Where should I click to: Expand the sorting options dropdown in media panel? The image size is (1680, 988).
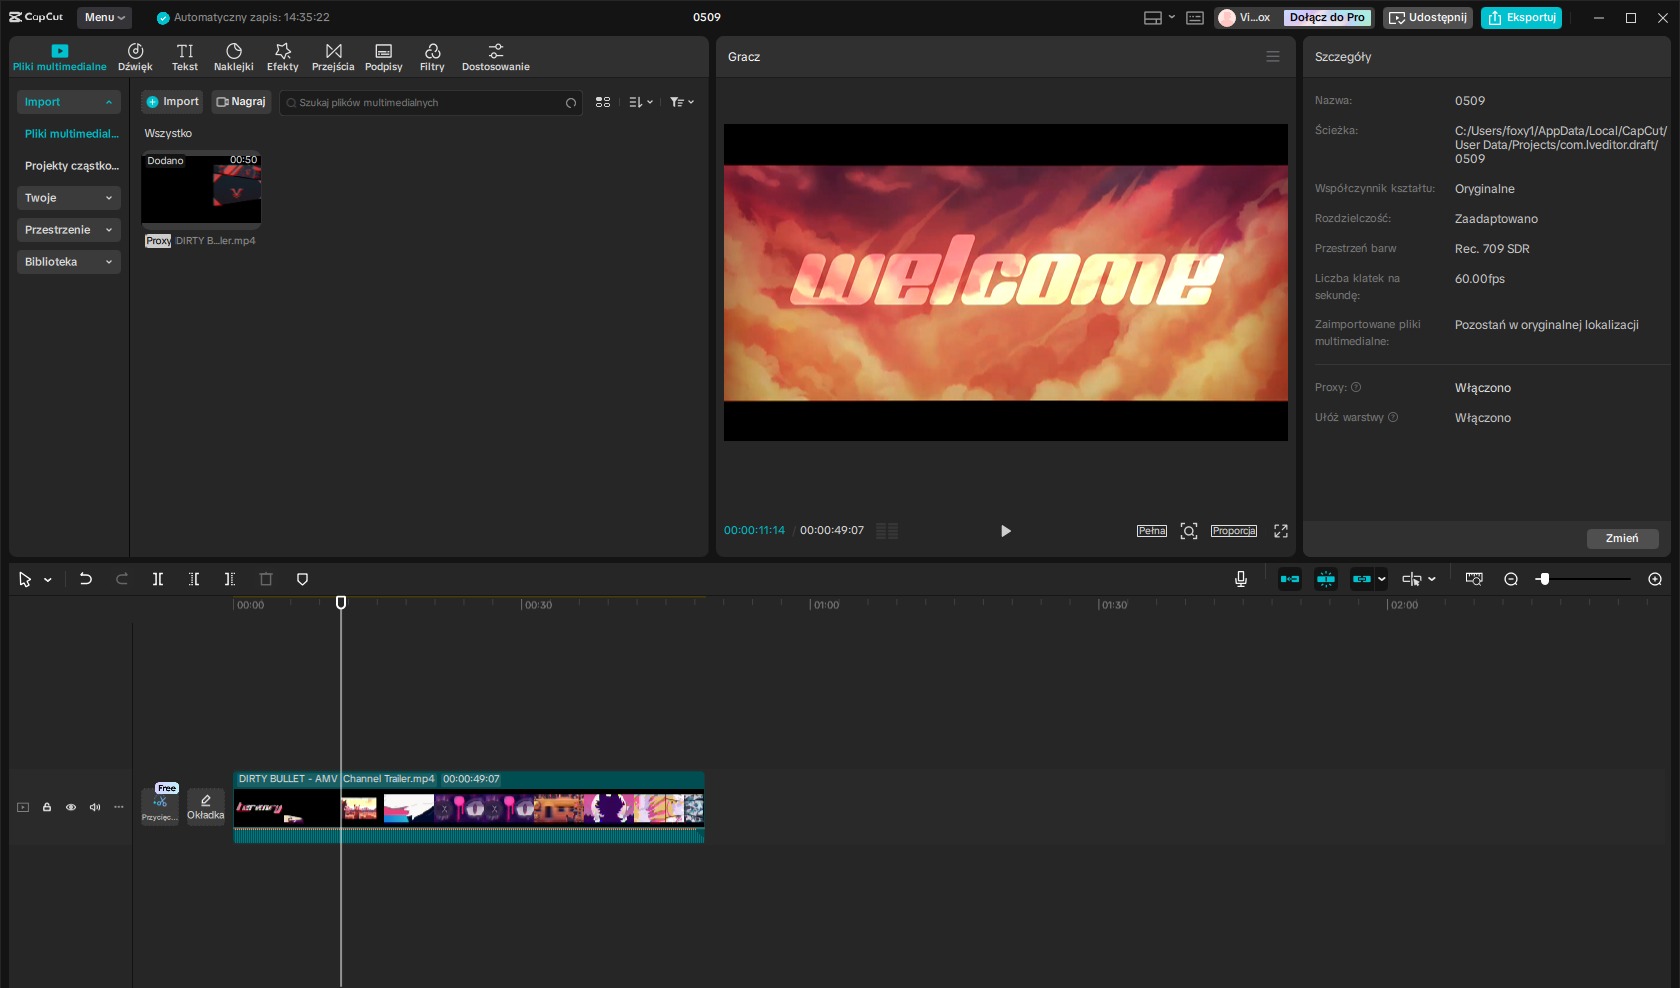[x=640, y=101]
